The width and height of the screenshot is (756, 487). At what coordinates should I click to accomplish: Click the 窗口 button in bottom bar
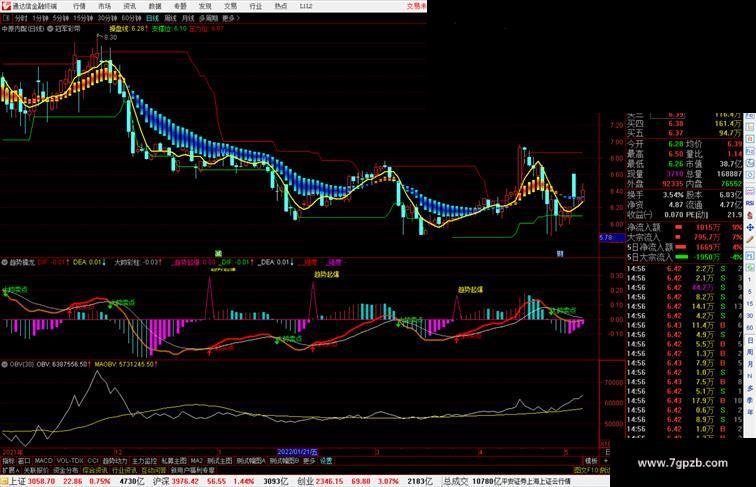24,461
